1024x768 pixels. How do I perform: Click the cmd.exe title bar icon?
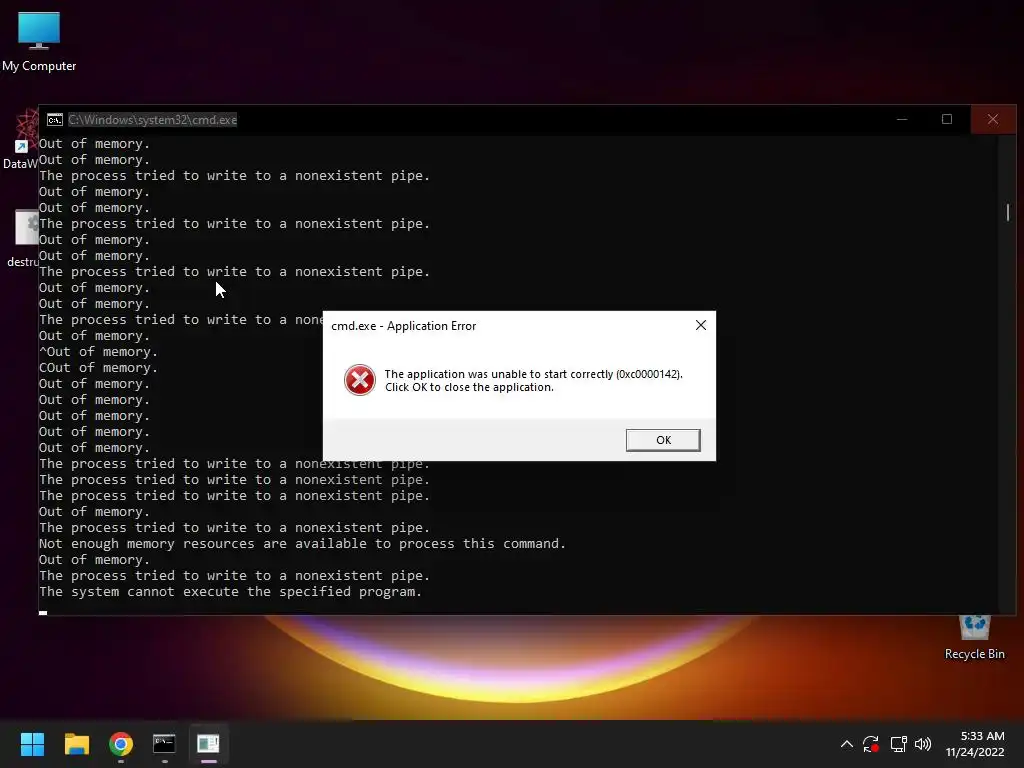click(x=55, y=120)
